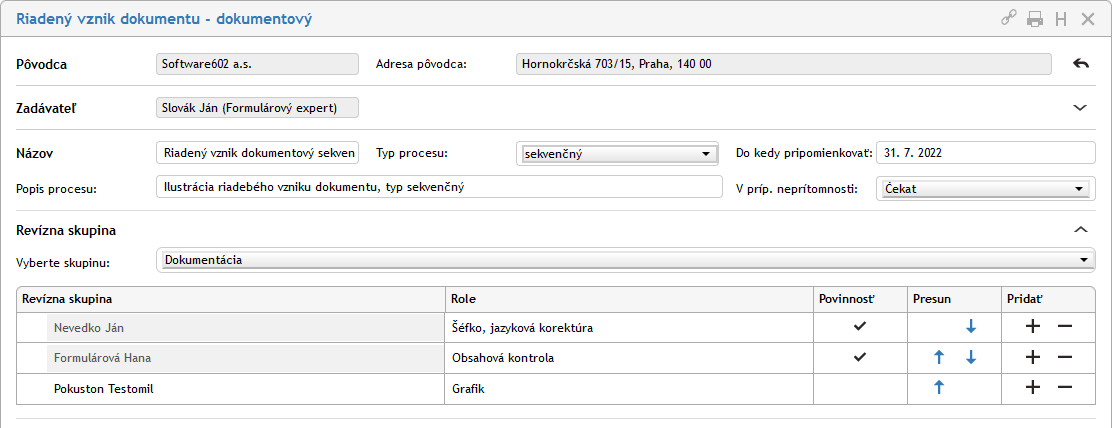Click the link chain icon in header
1112x428 pixels.
click(x=1009, y=18)
